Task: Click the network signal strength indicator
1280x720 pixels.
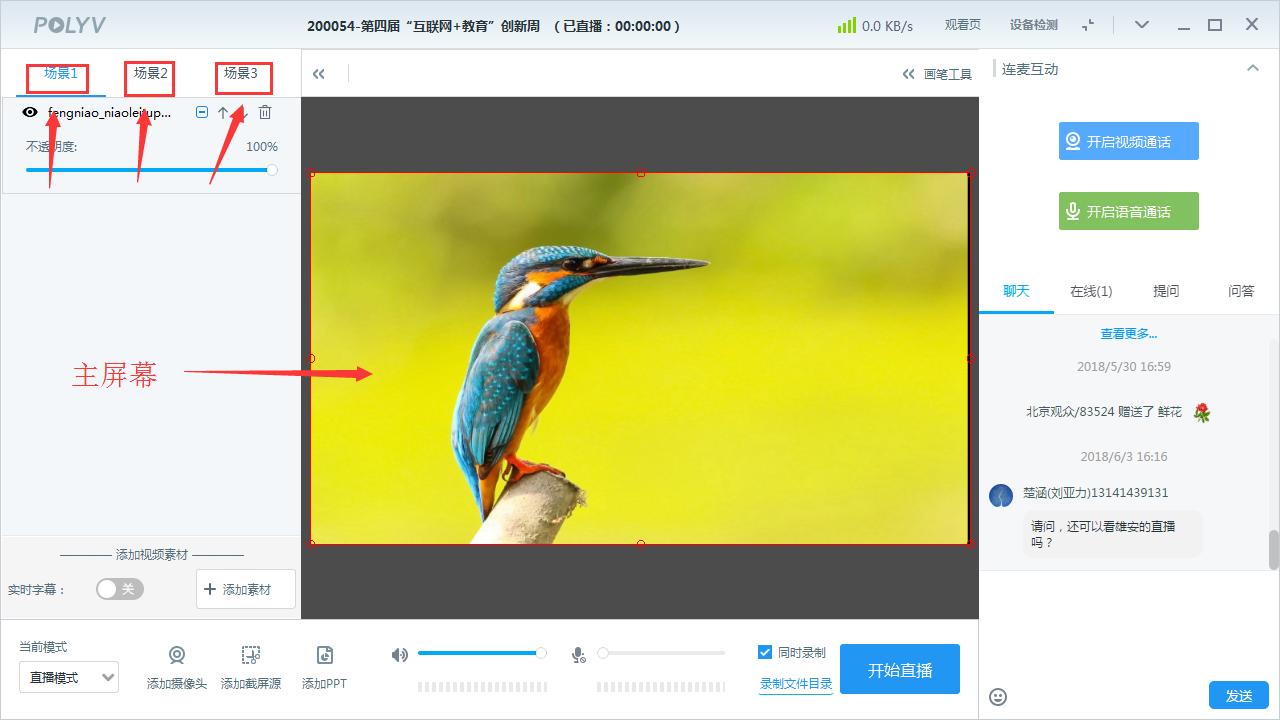Action: pyautogui.click(x=847, y=25)
